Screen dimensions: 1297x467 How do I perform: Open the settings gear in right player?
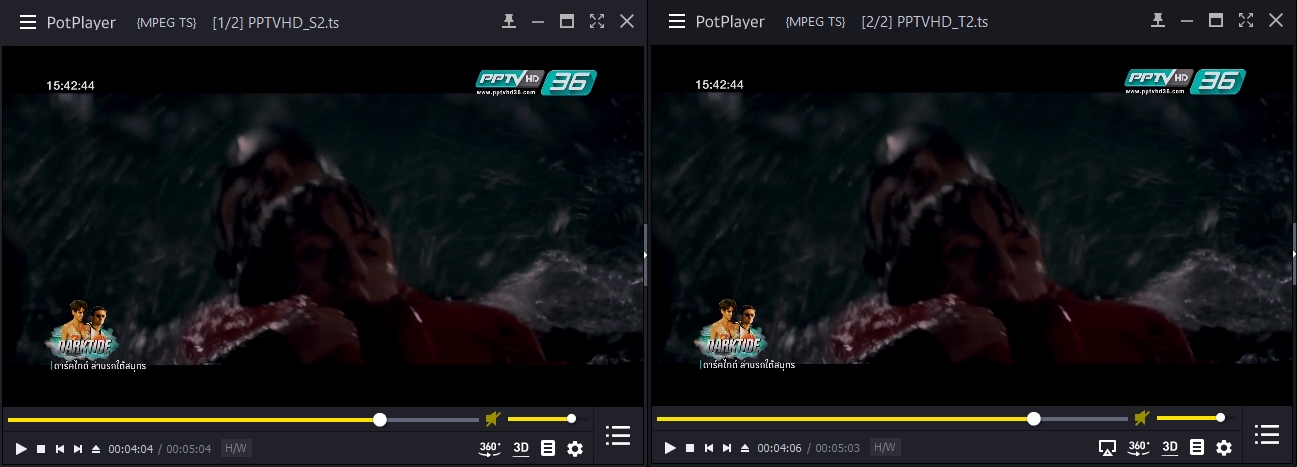click(1224, 449)
